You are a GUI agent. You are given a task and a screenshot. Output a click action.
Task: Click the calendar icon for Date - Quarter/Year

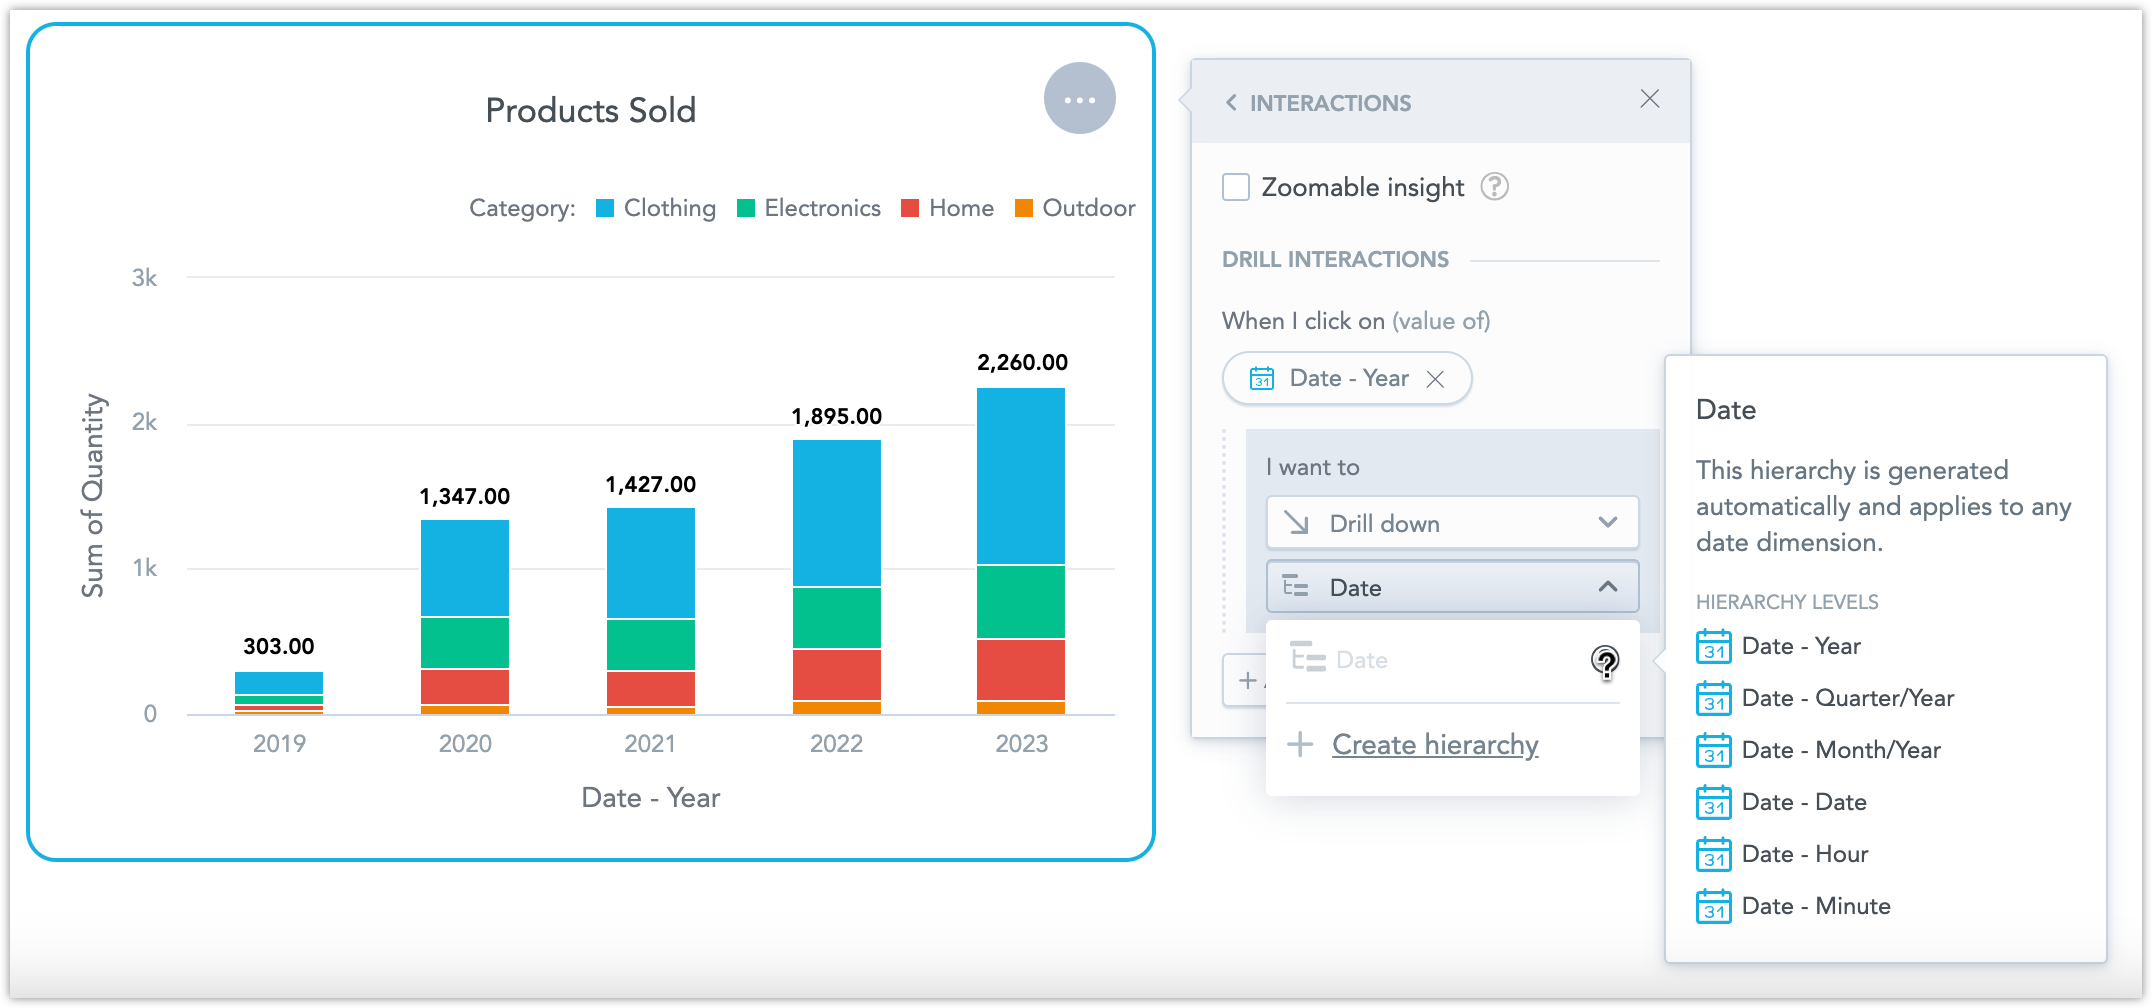click(x=1713, y=699)
